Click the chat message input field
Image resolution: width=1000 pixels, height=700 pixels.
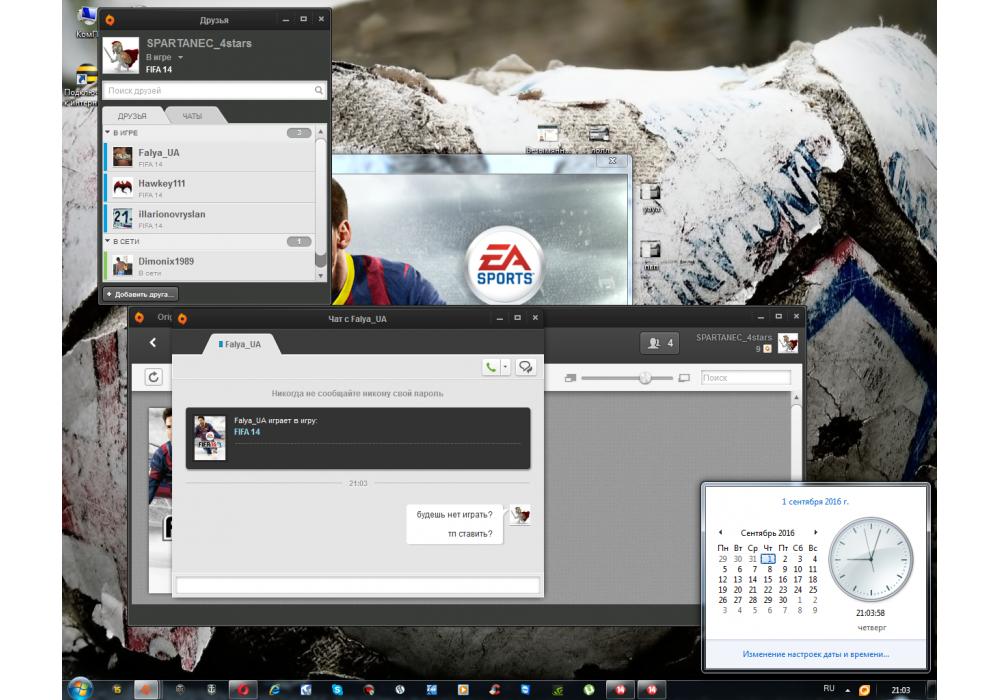pos(357,585)
